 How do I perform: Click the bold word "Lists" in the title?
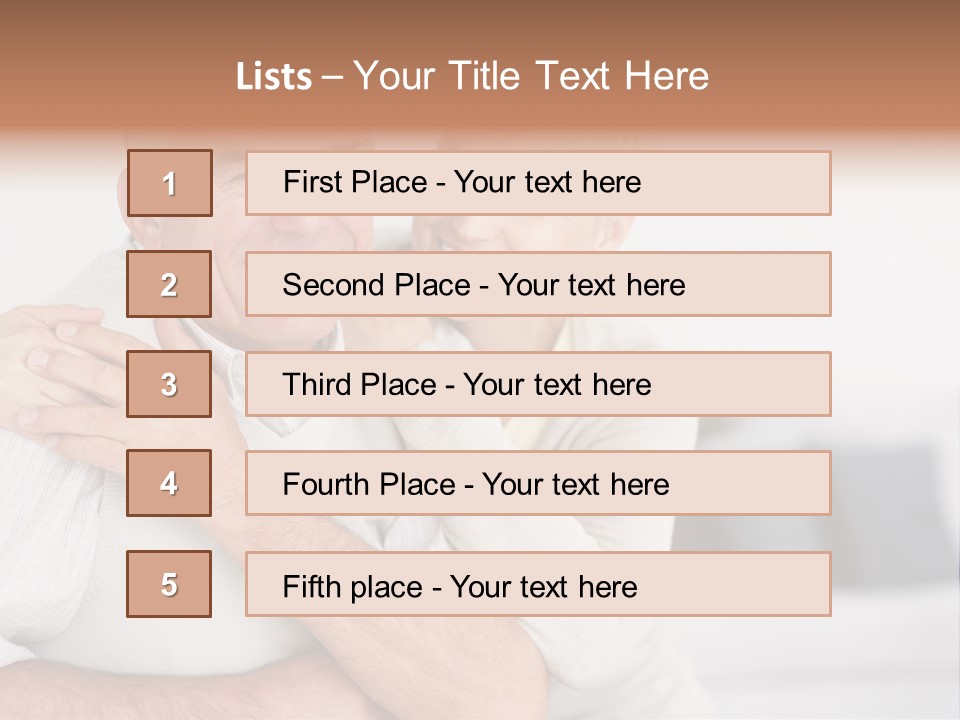click(x=273, y=76)
